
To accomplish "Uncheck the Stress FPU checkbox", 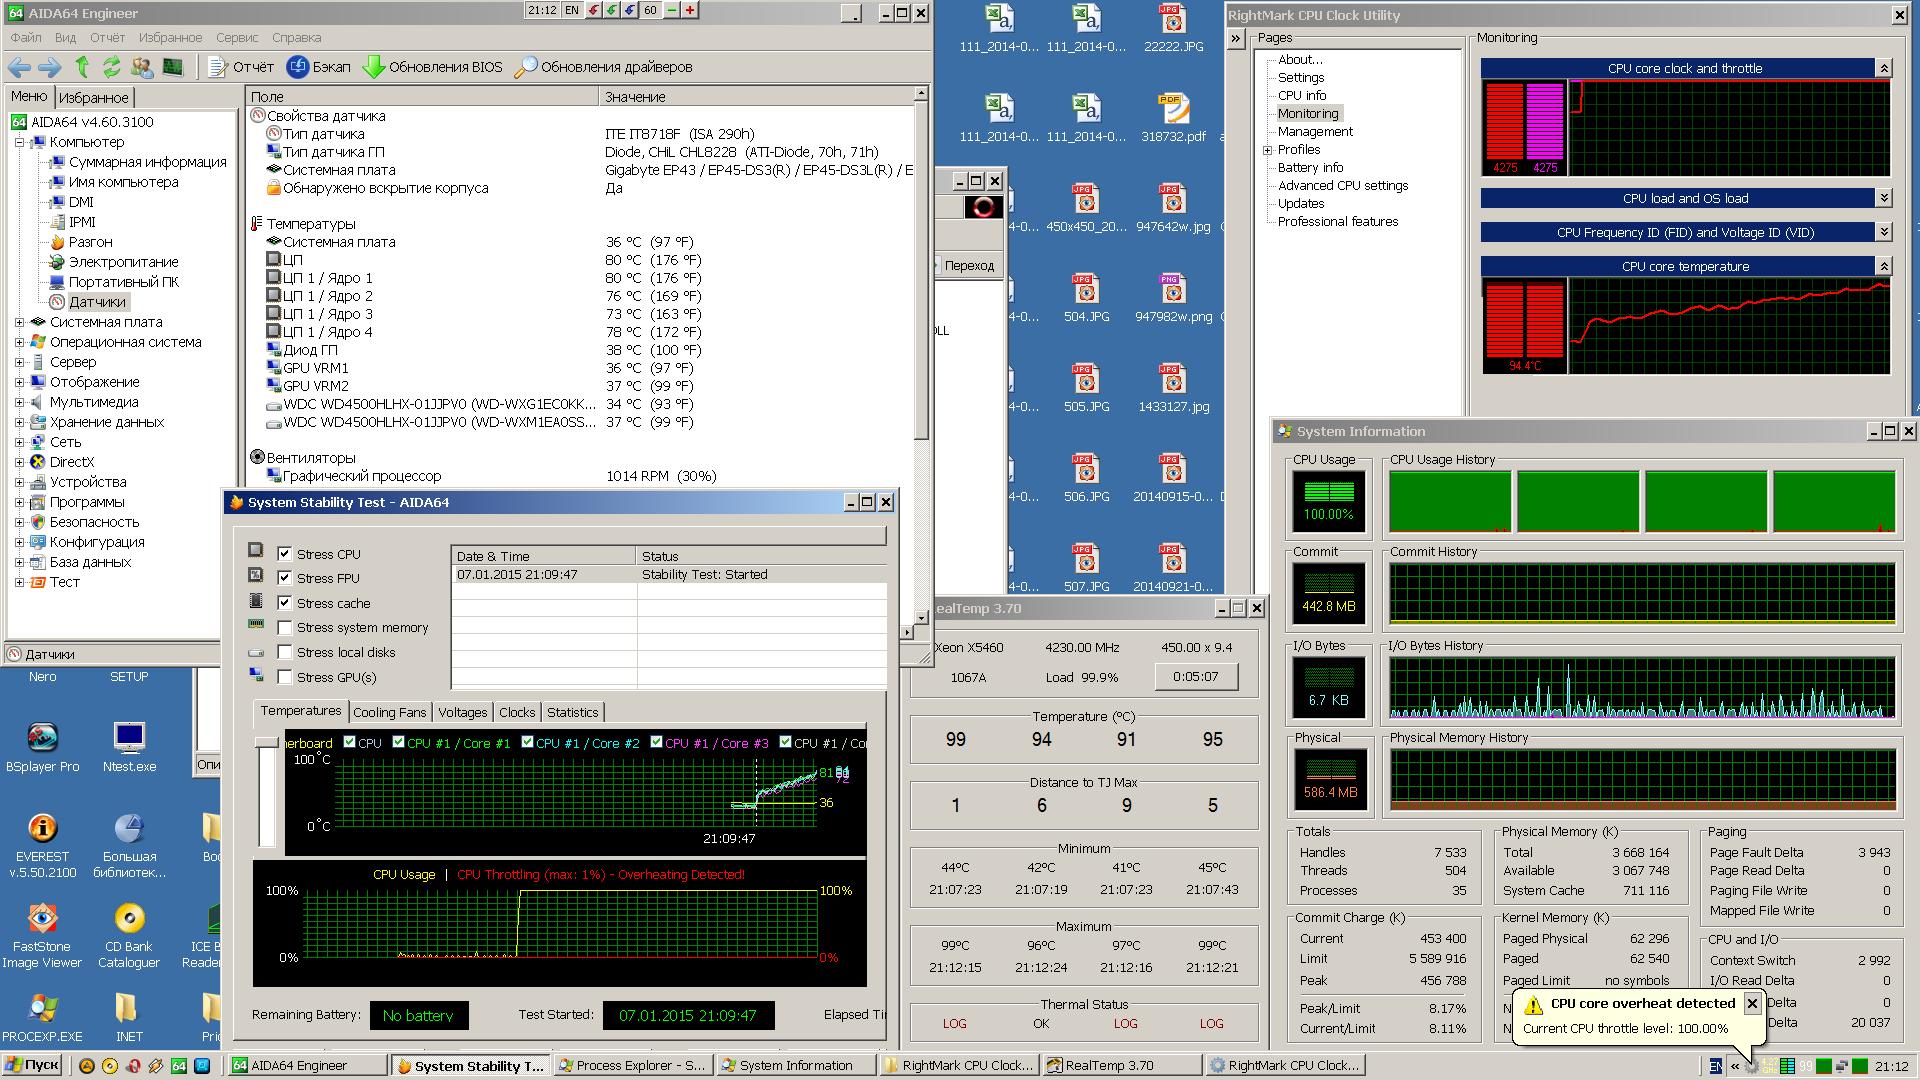I will (x=285, y=578).
